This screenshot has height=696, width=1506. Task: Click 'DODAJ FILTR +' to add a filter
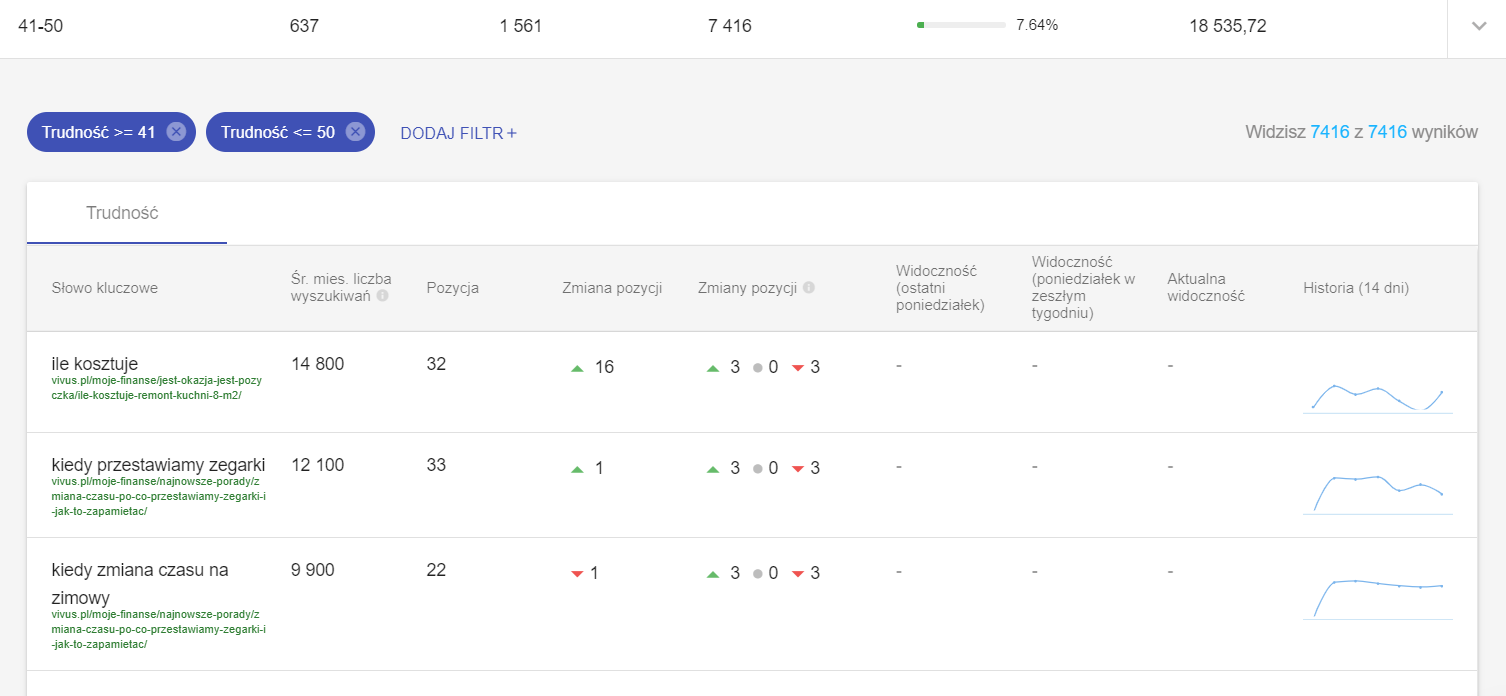tap(458, 133)
